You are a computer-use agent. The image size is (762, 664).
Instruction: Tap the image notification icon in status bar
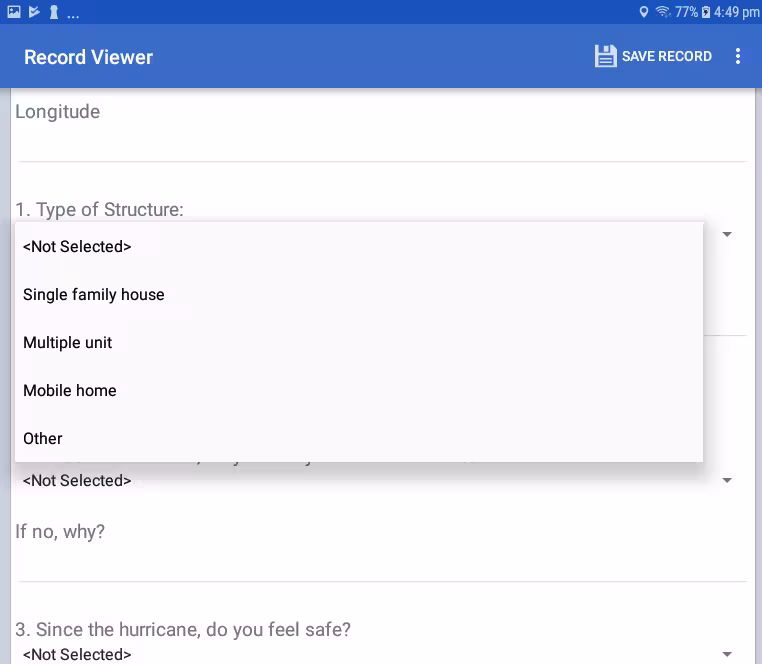point(14,12)
